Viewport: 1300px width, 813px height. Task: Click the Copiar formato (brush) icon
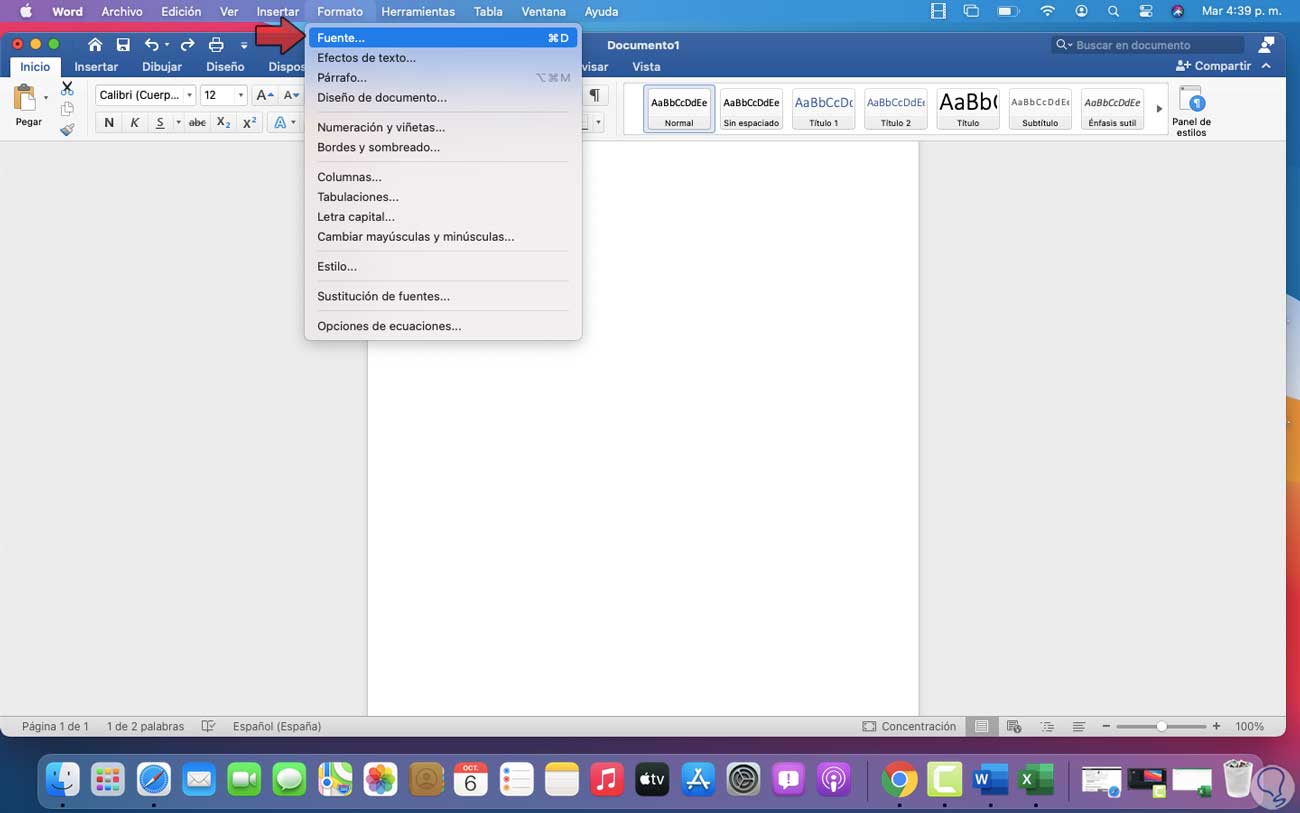tap(67, 128)
